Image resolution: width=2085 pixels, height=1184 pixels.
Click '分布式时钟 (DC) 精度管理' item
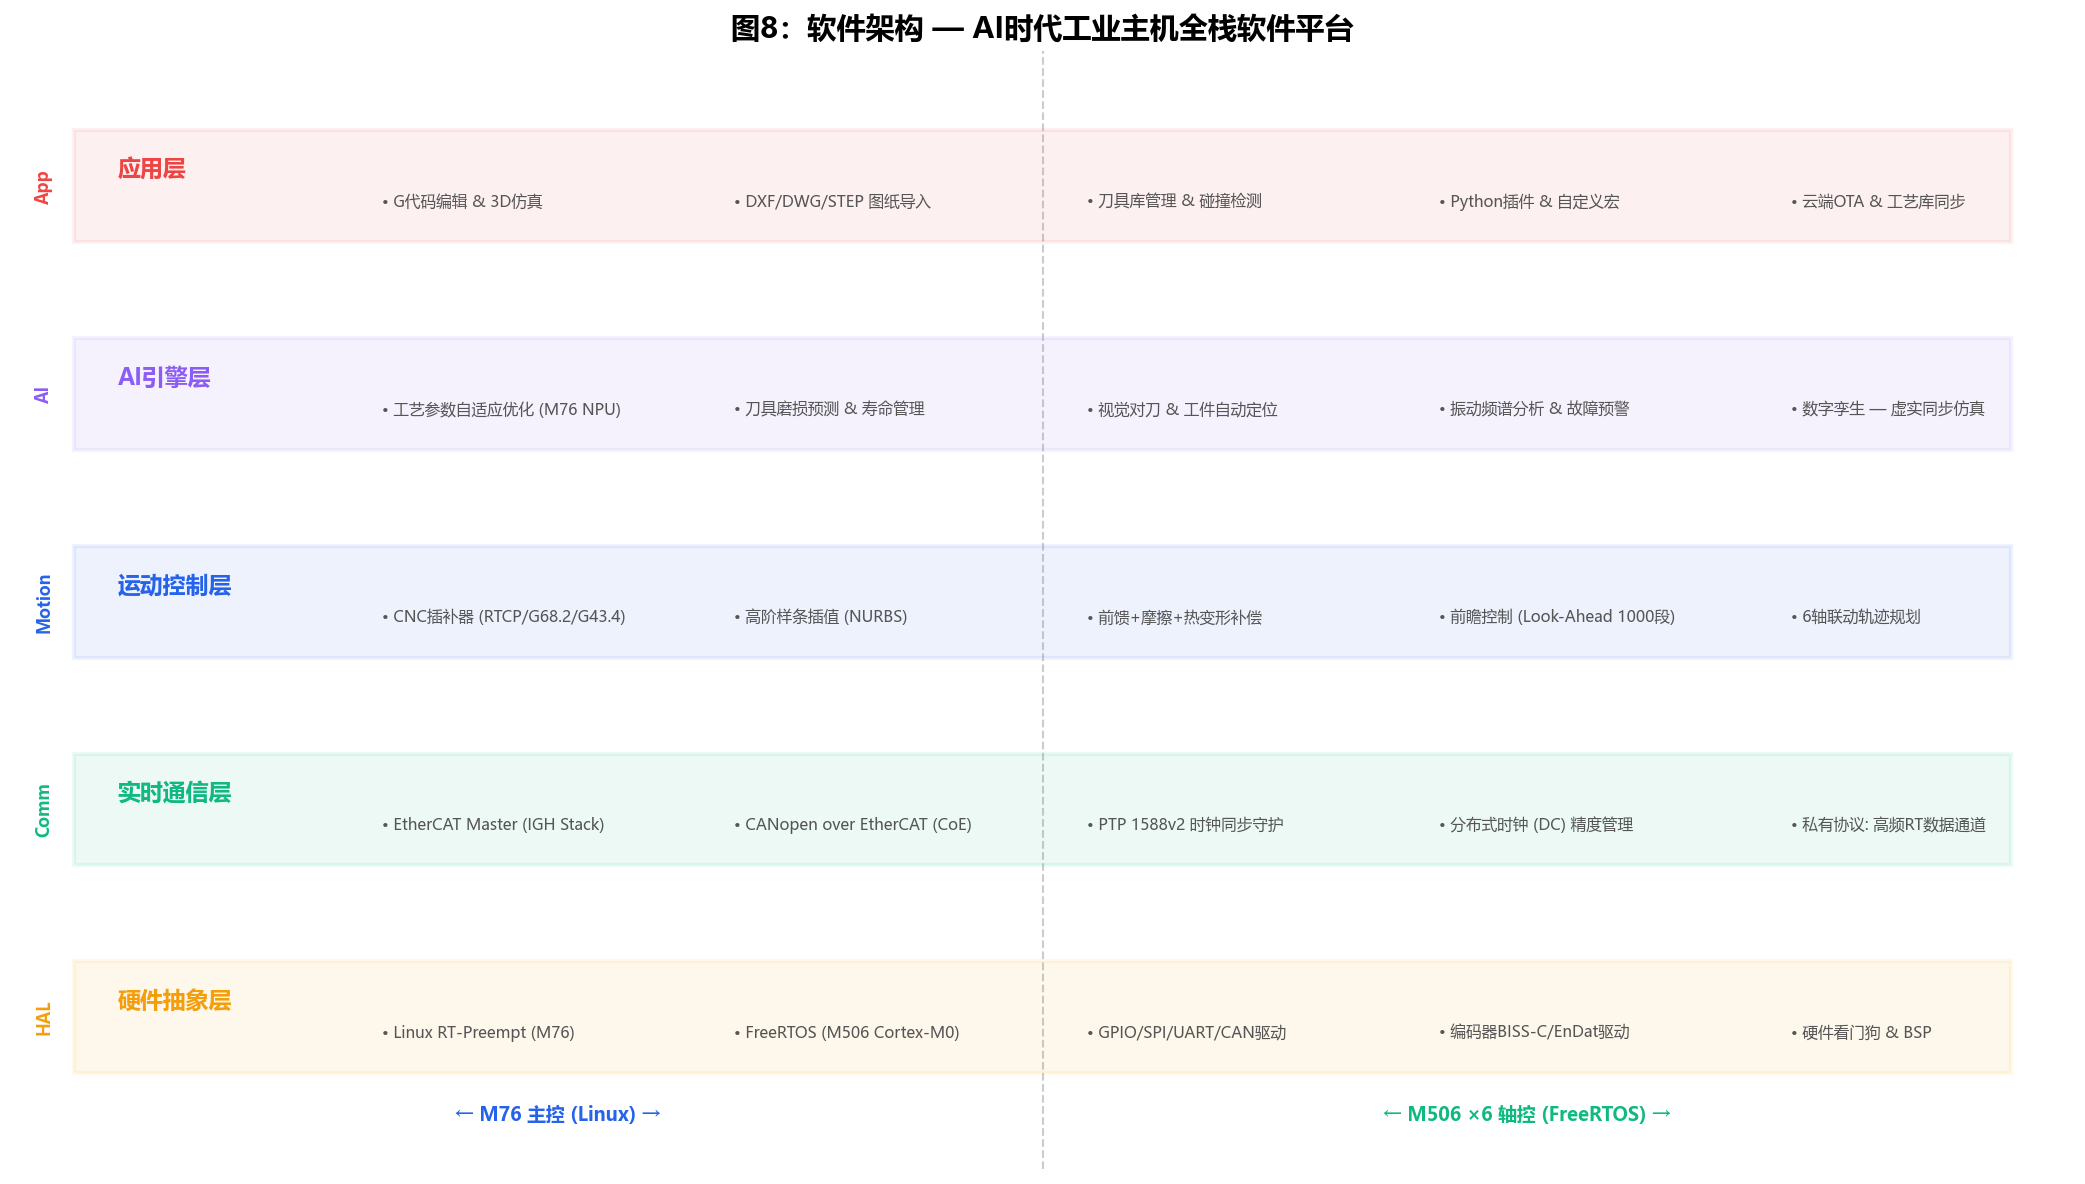[1536, 825]
